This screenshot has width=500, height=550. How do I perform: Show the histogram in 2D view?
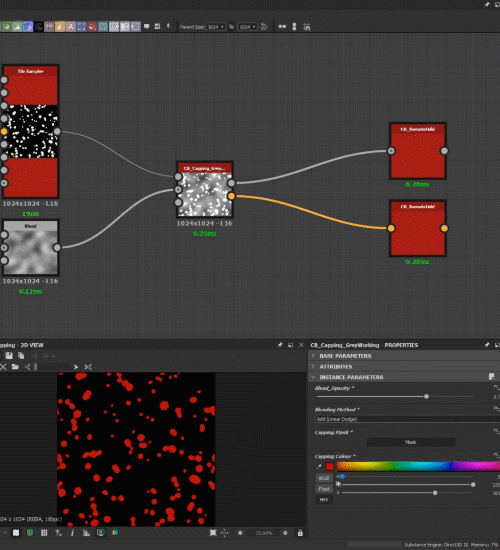pyautogui.click(x=86, y=533)
